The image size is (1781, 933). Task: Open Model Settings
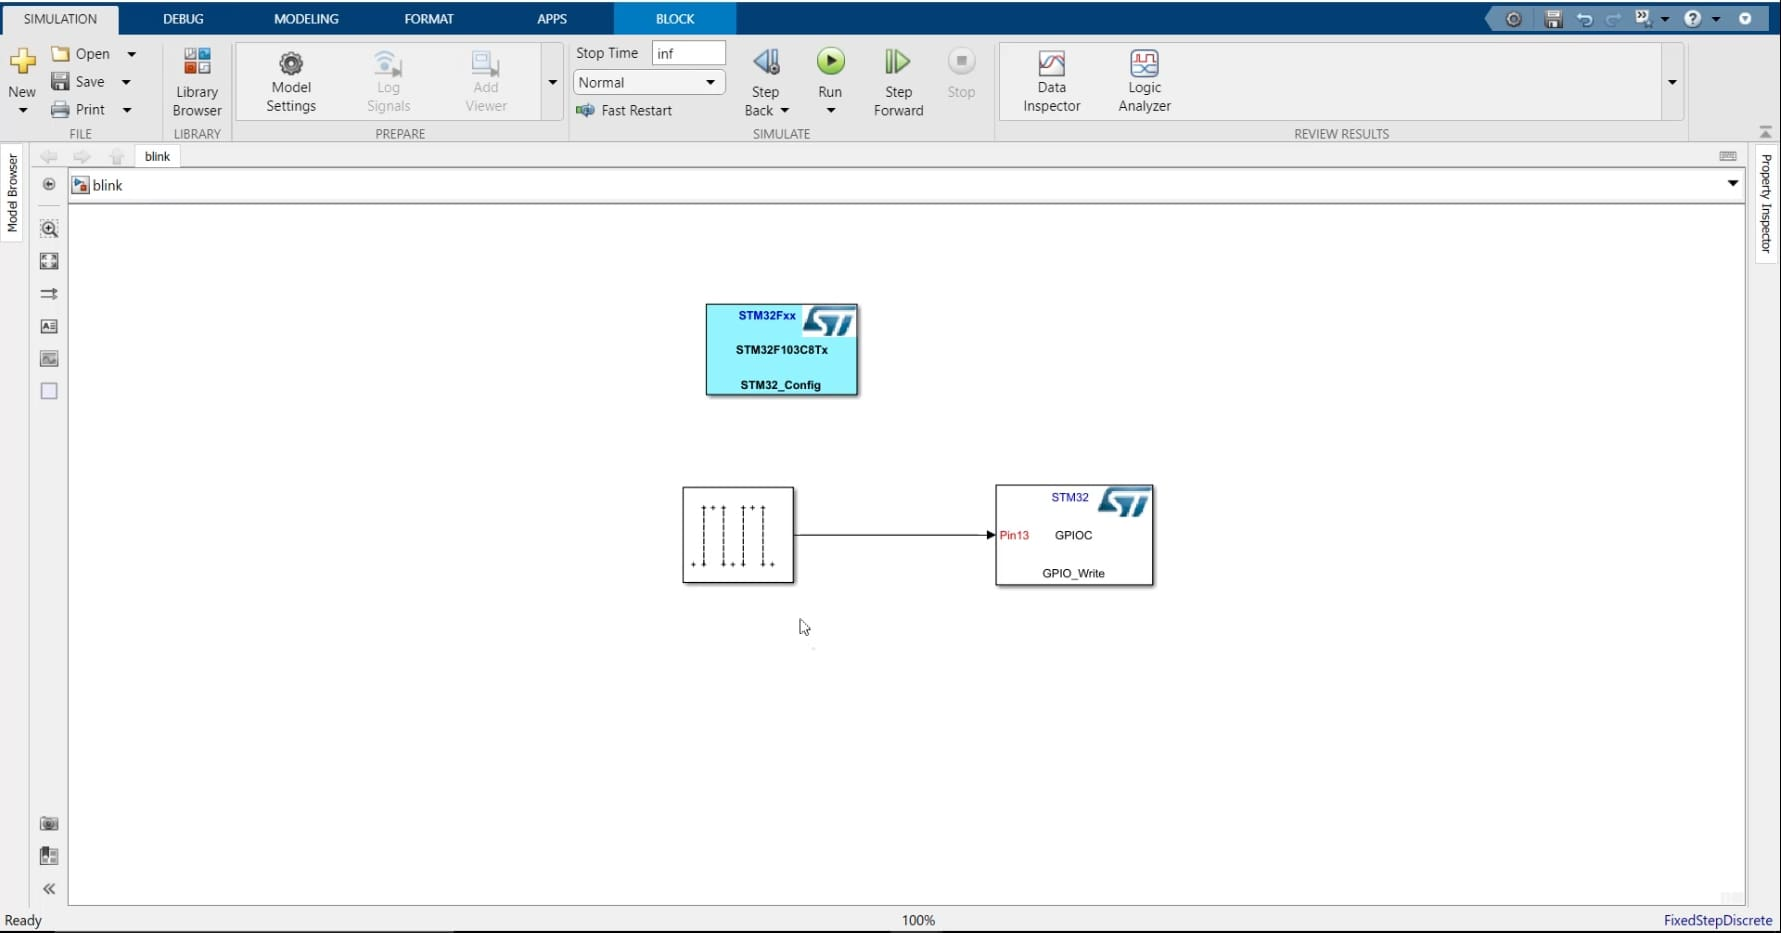click(x=290, y=82)
